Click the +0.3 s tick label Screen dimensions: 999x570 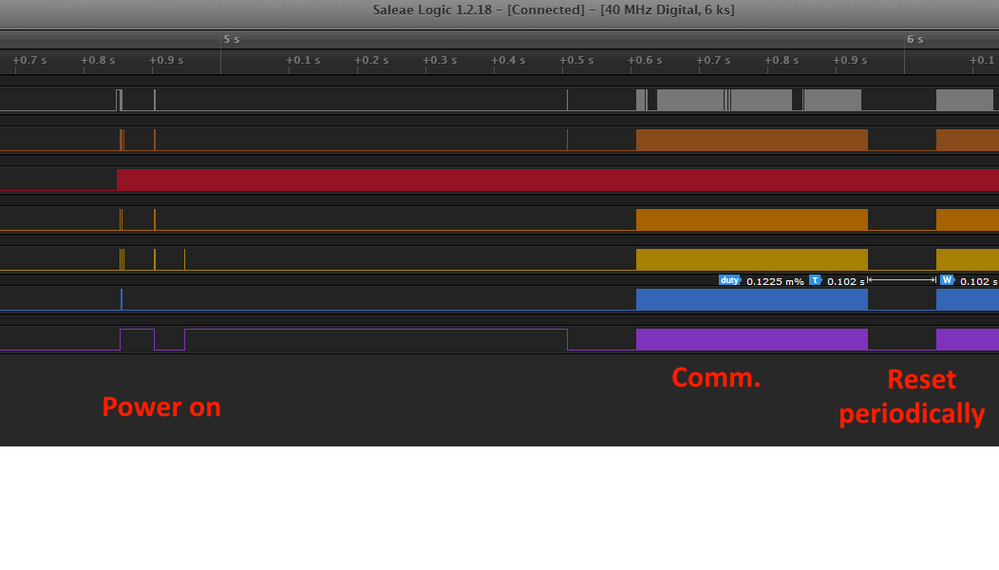coord(440,61)
